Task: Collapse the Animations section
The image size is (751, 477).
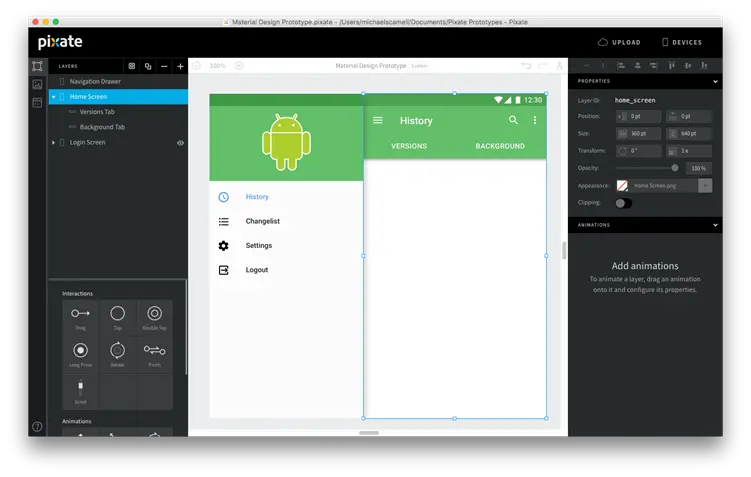Action: pos(715,225)
